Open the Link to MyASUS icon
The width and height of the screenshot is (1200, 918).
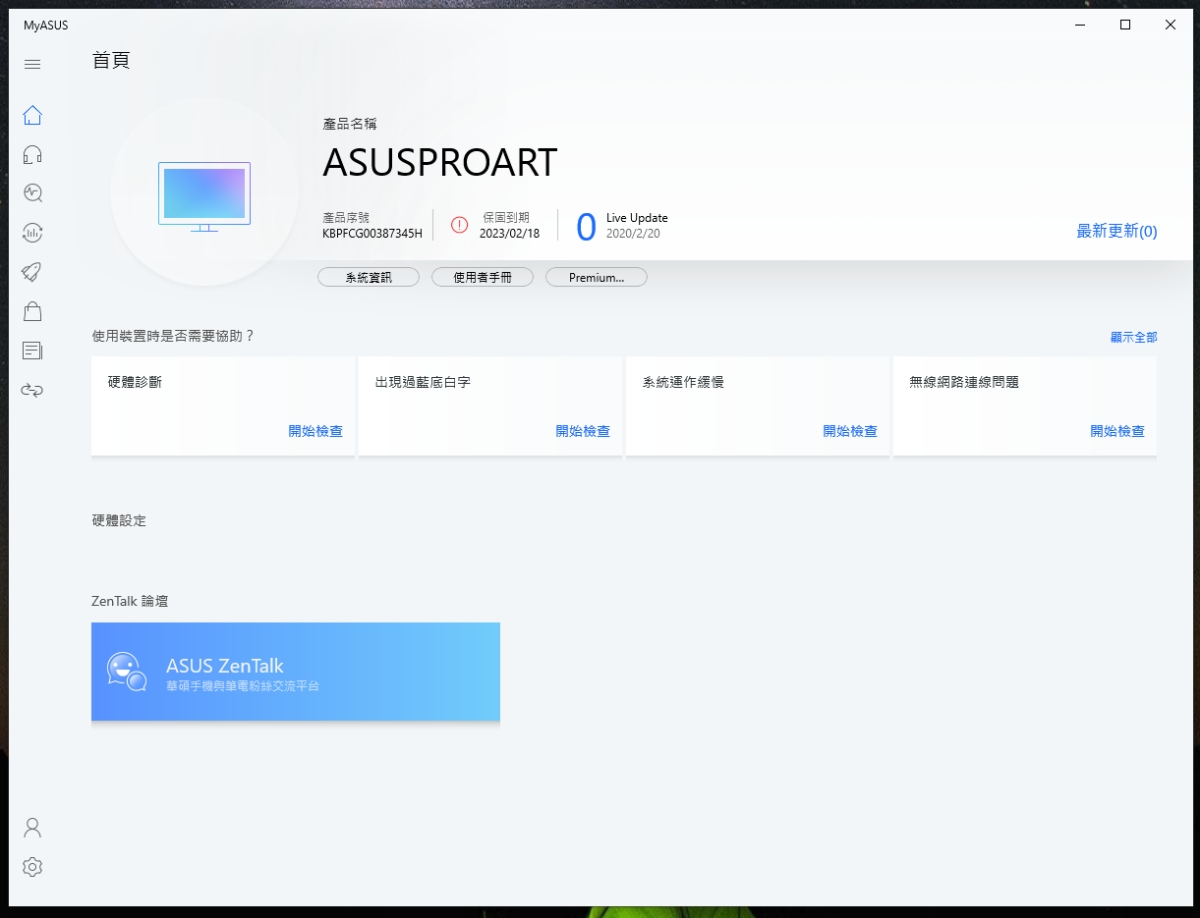[32, 390]
